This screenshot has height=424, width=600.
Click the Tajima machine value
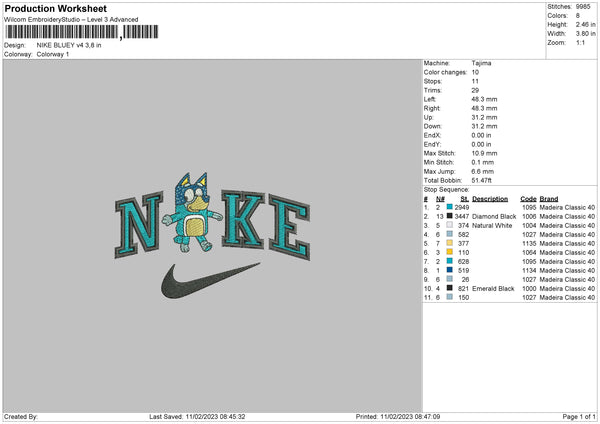[x=481, y=62]
